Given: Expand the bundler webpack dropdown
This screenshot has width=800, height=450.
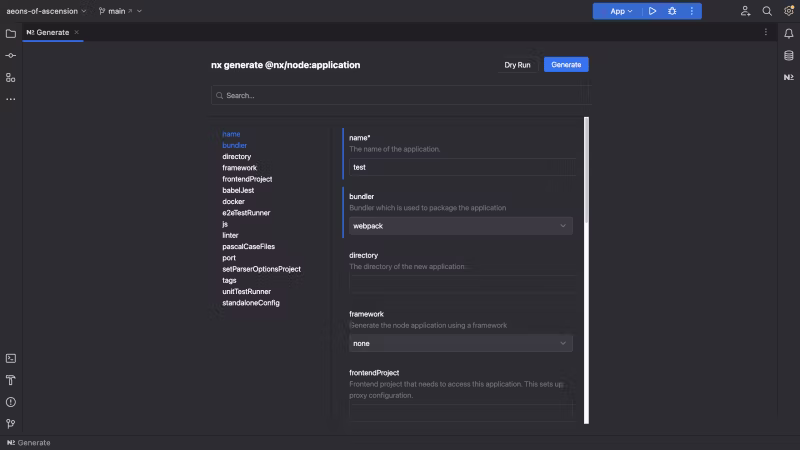Looking at the screenshot, I should pos(461,226).
